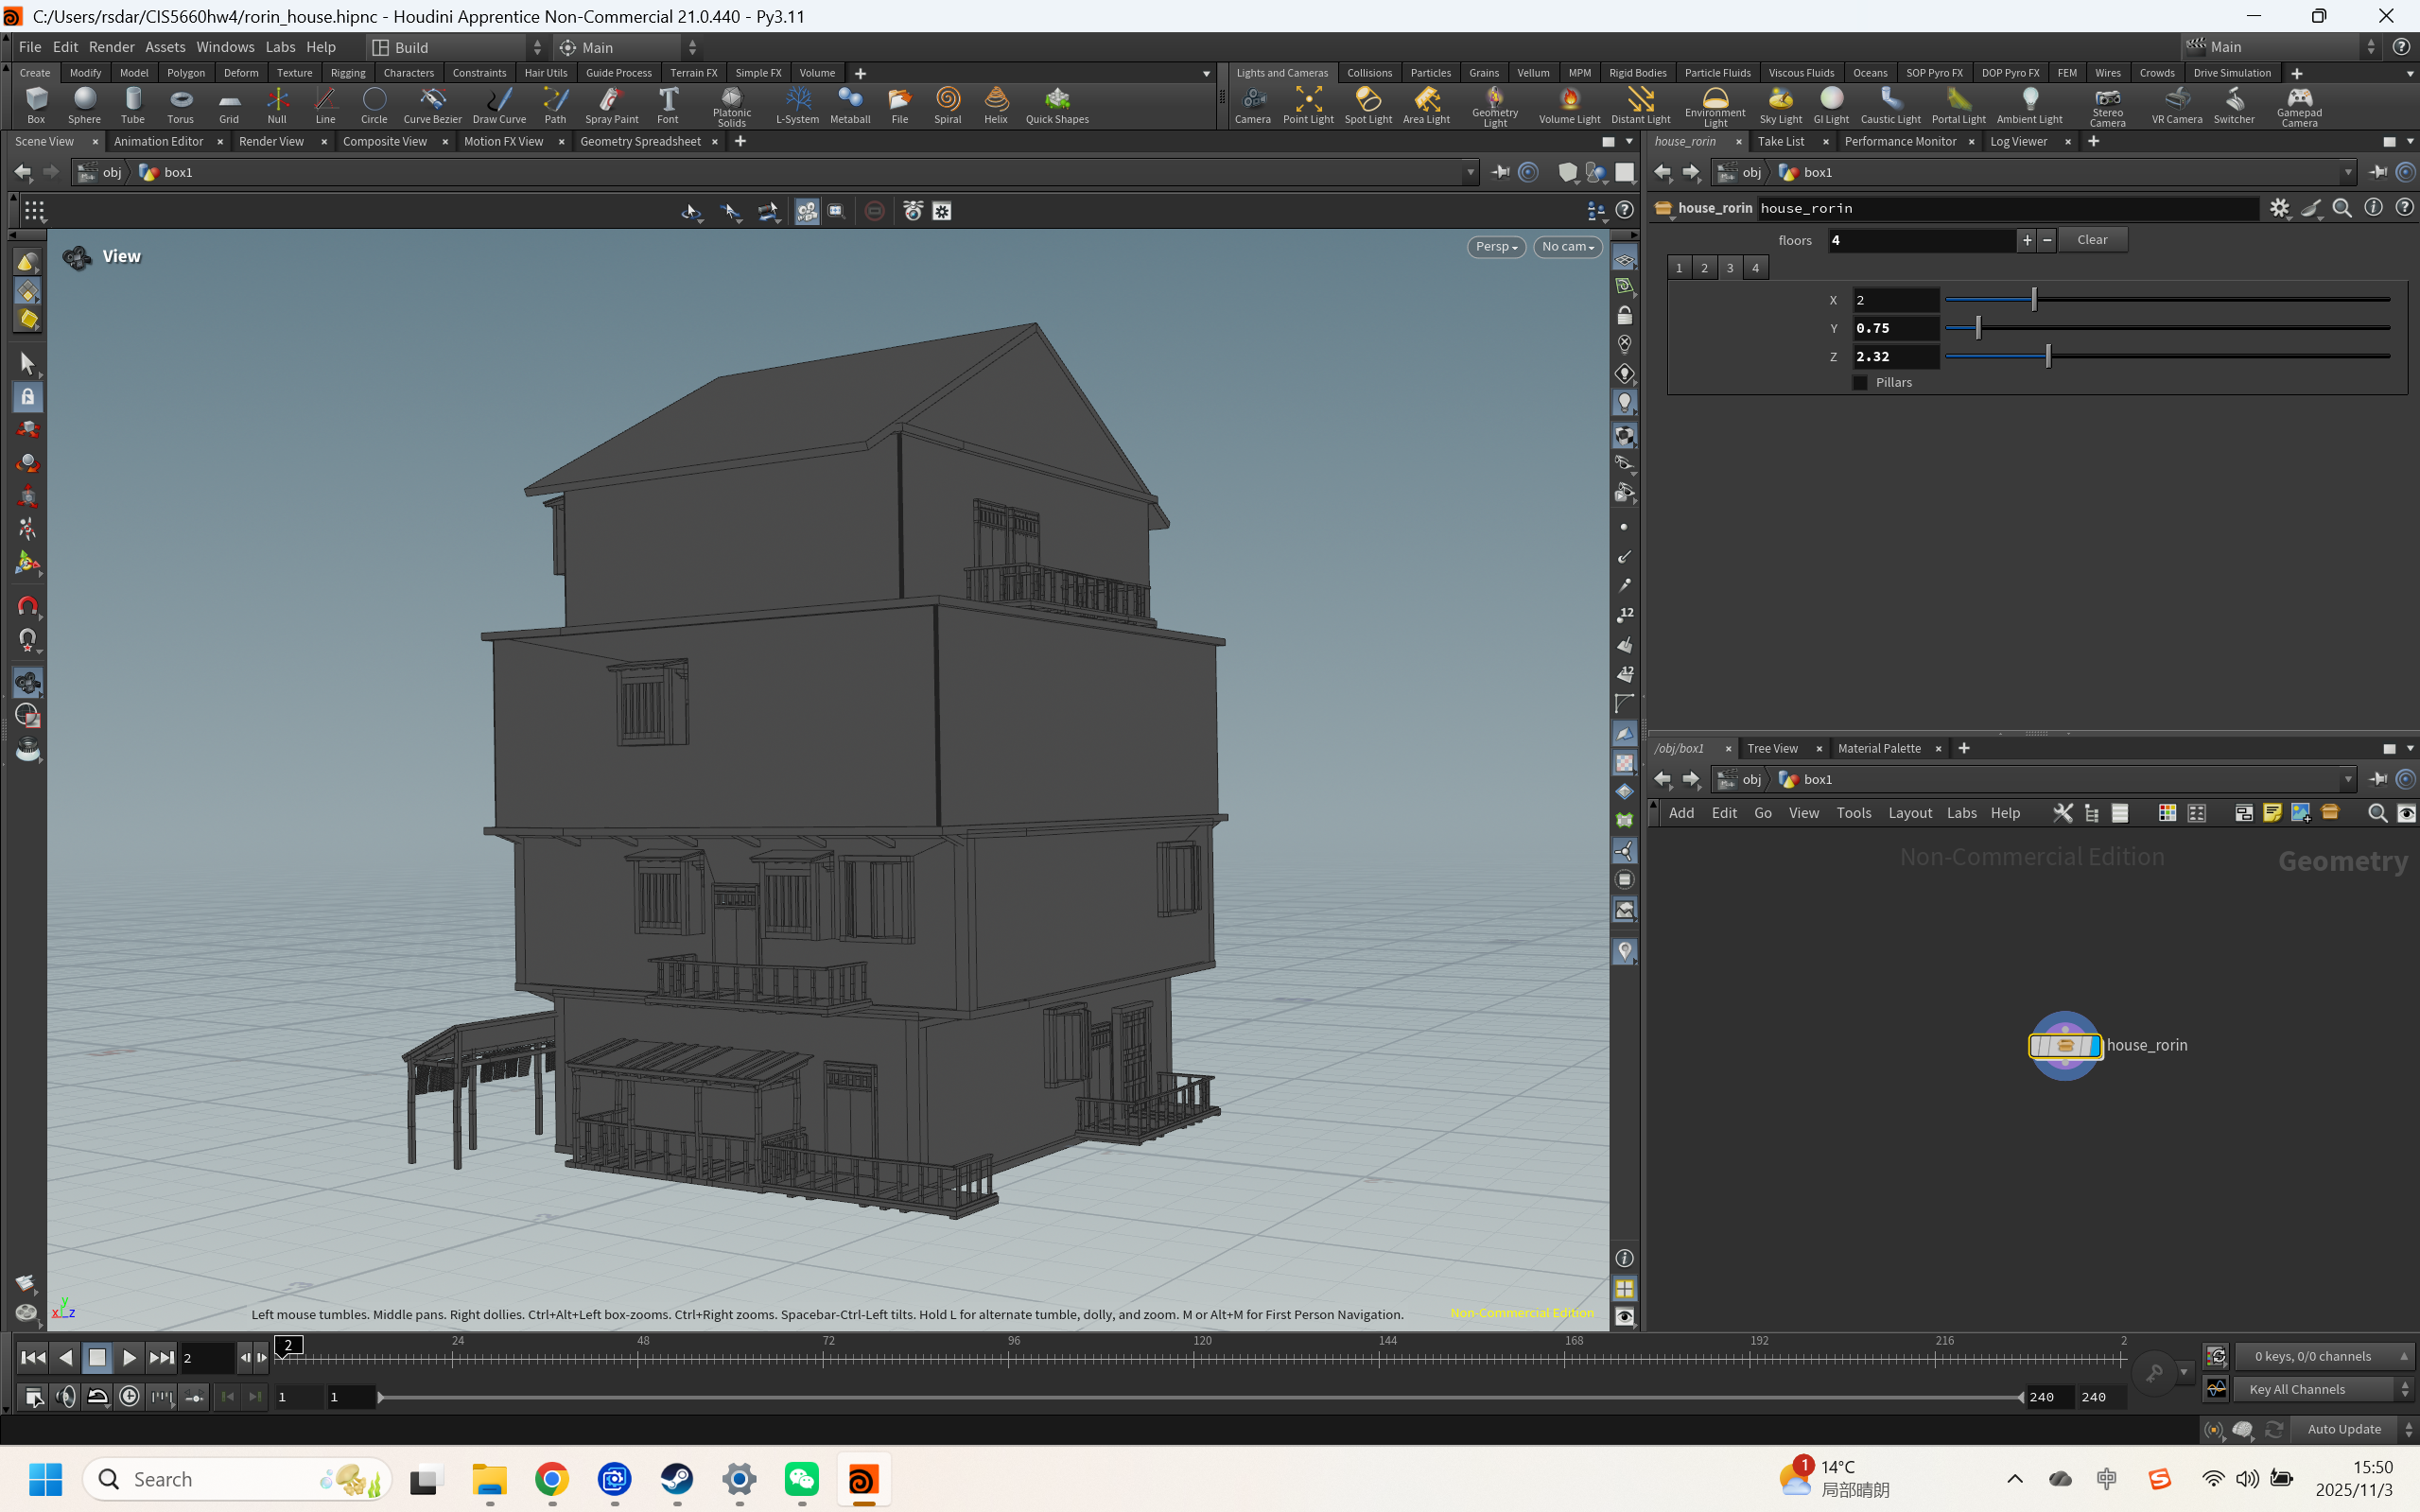Add a Spot Light
Image resolution: width=2420 pixels, height=1512 pixels.
(1368, 105)
